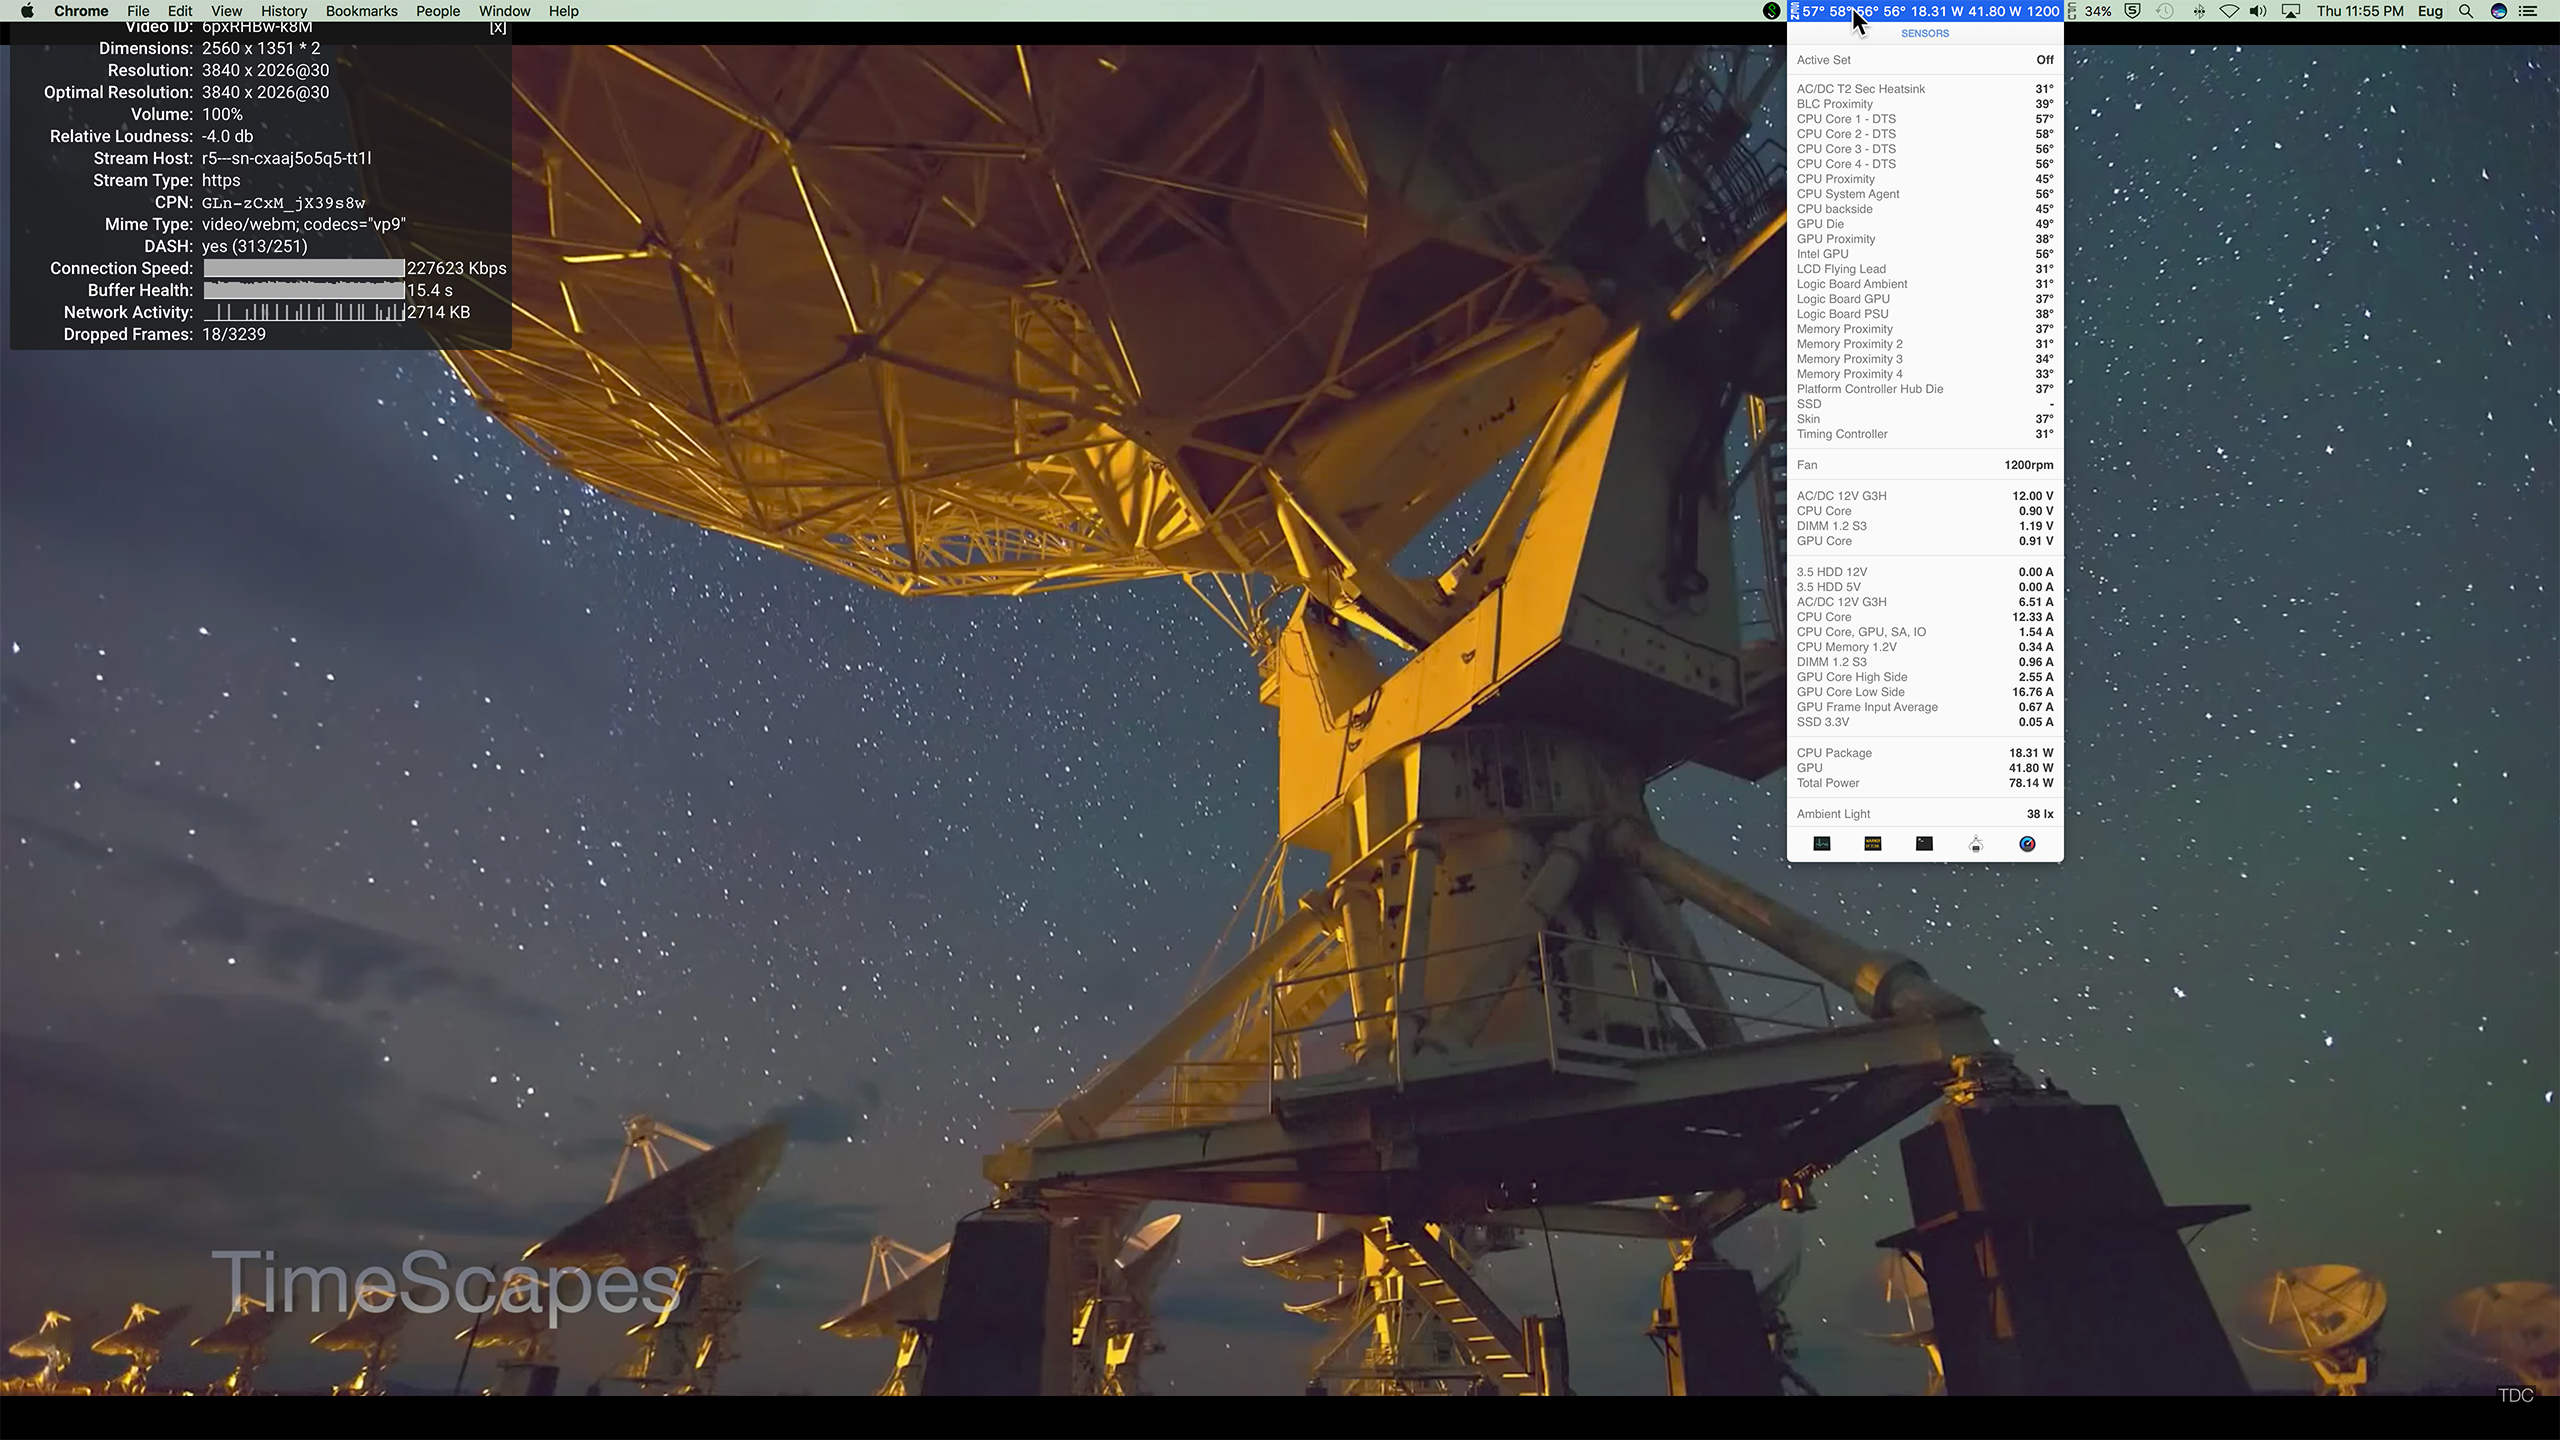
Task: Click the sensors readout in the menu bar
Action: click(x=1925, y=11)
